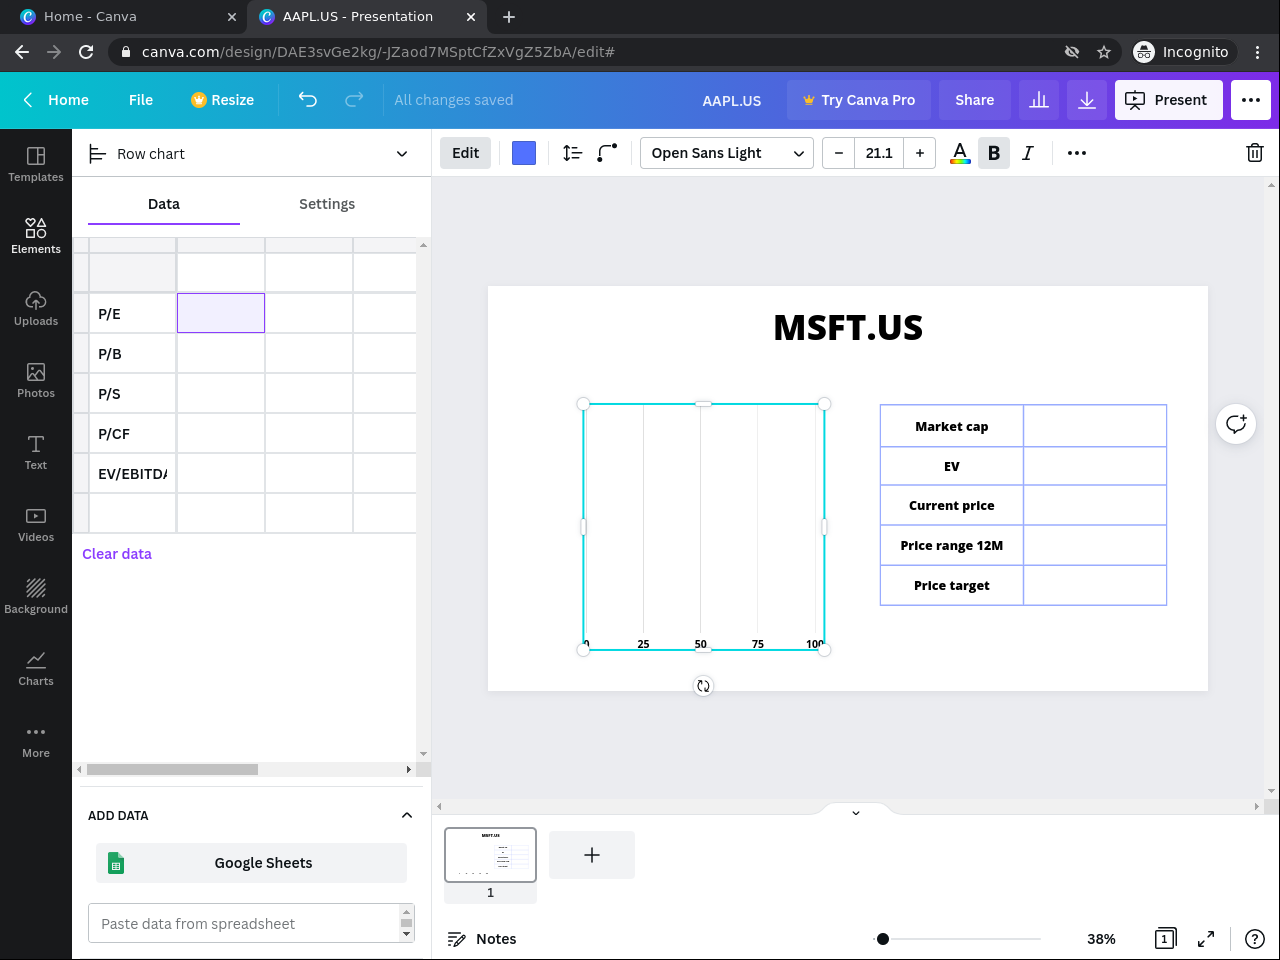Collapse the page thumbnail strip
Screen dimensions: 1280x960
(856, 812)
